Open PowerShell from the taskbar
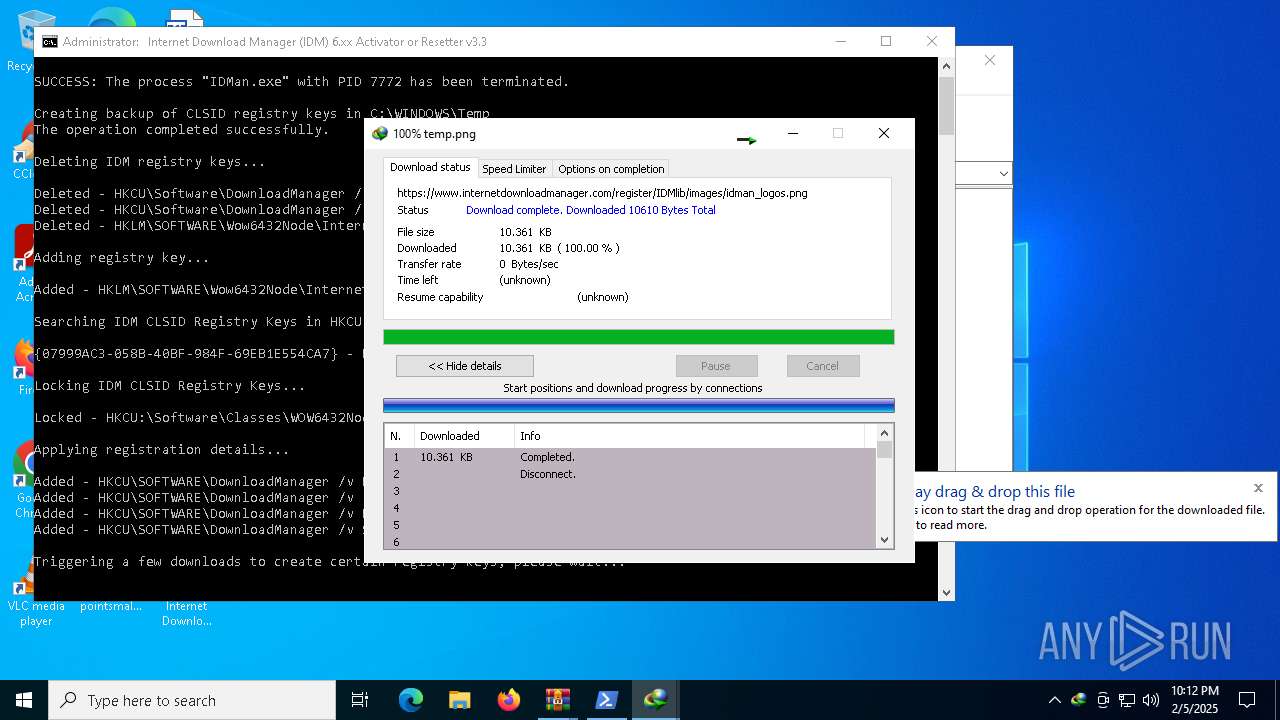Screen dimensions: 1280x720 (606, 700)
